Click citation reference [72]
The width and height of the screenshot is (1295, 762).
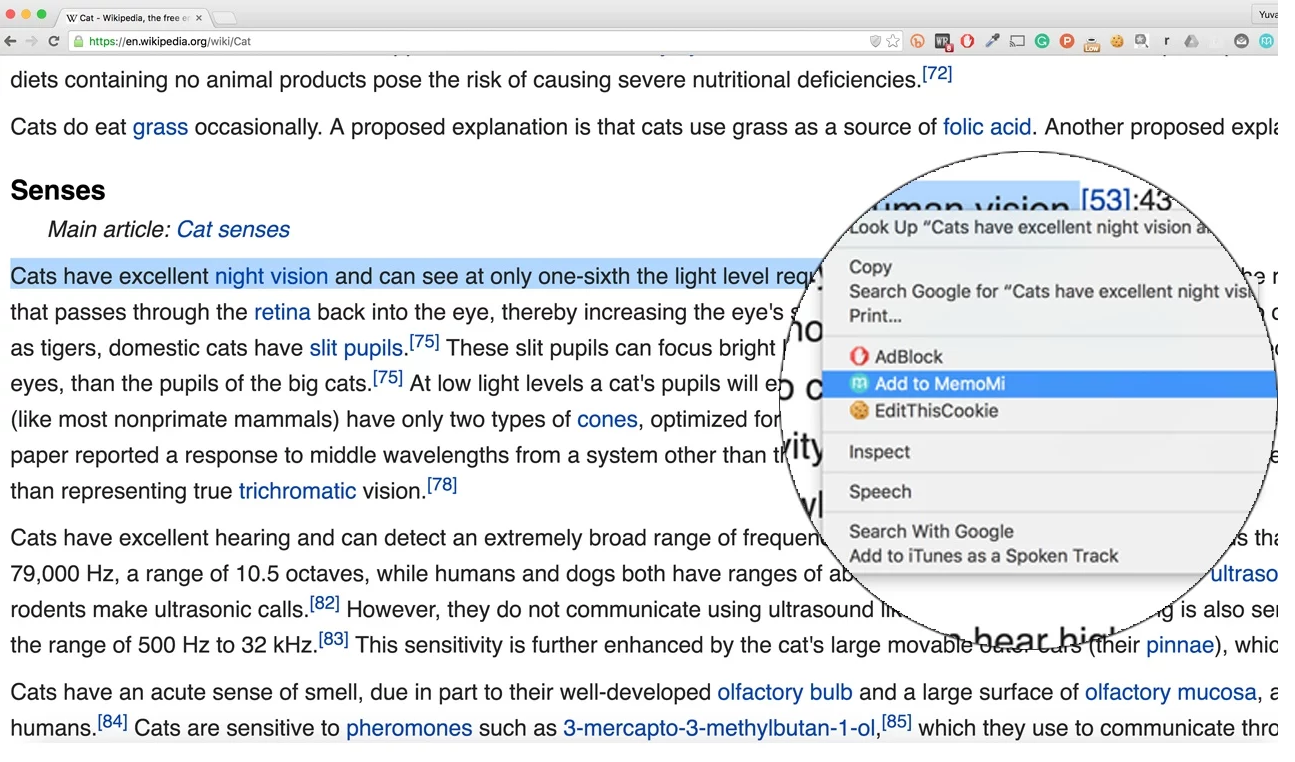(x=937, y=73)
